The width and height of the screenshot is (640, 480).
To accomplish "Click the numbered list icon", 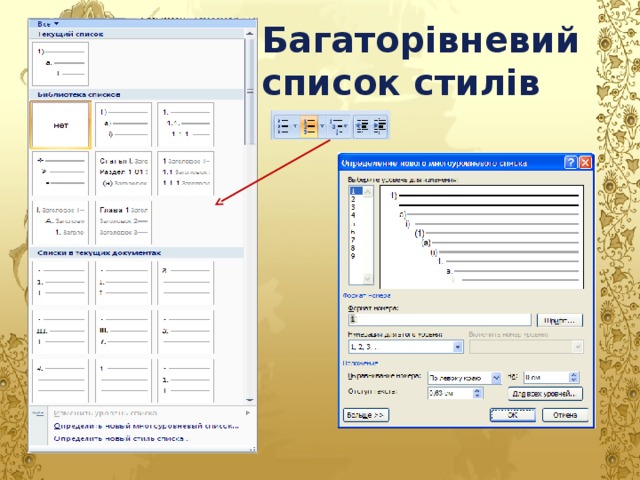I will pyautogui.click(x=310, y=126).
